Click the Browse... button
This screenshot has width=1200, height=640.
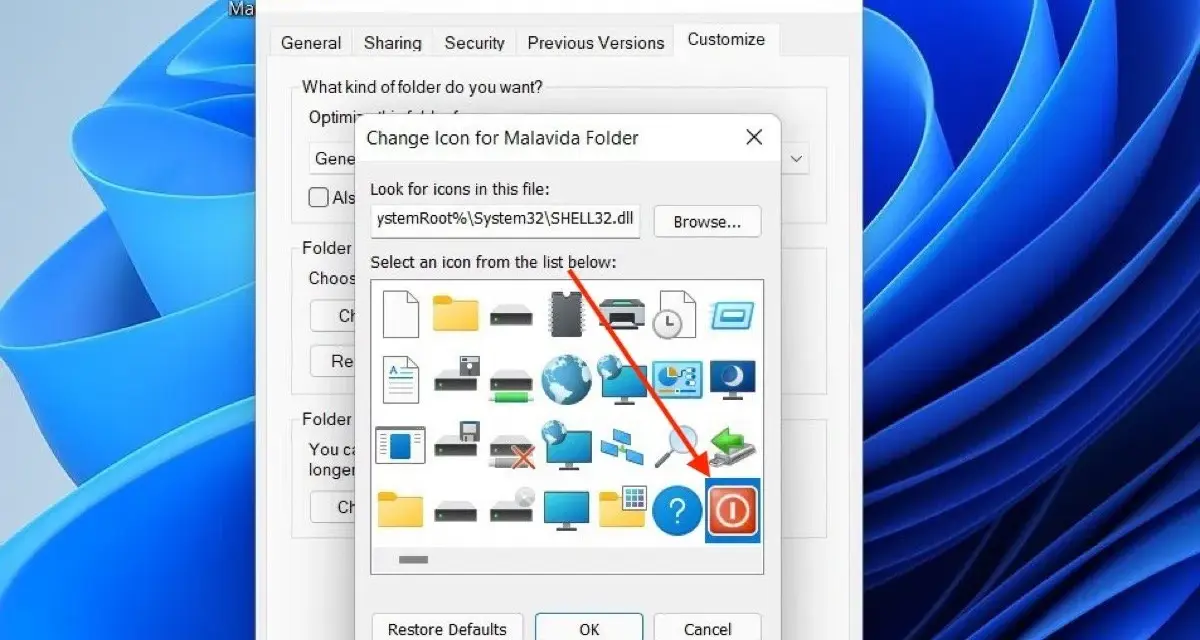click(707, 222)
